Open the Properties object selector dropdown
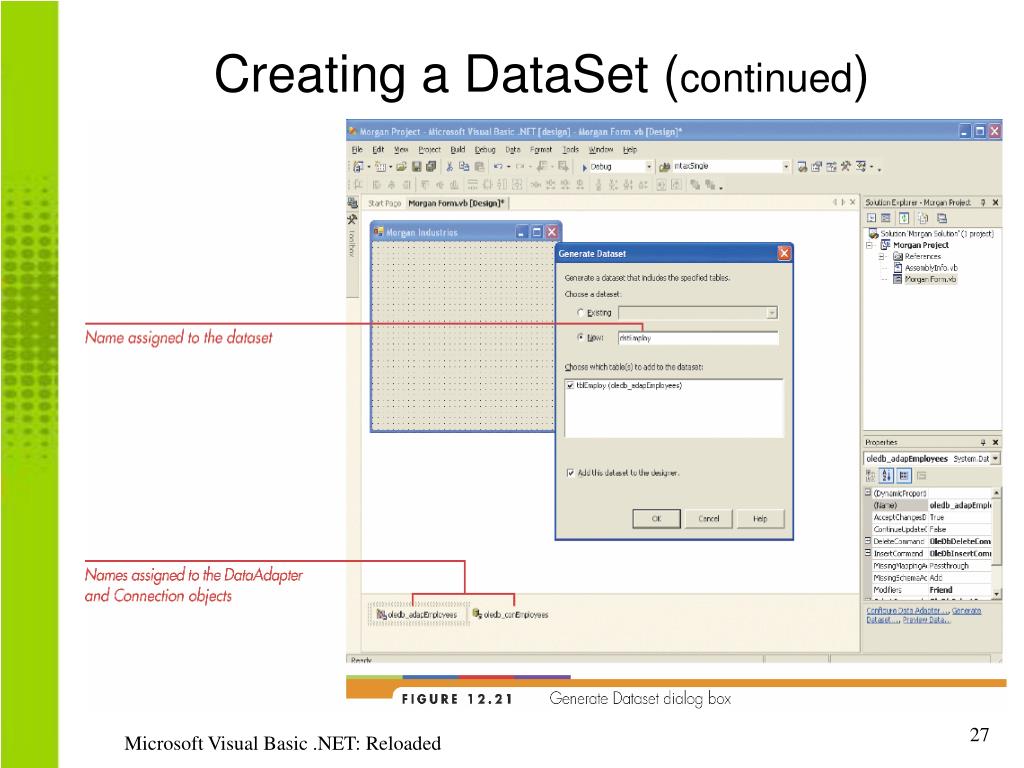 (x=995, y=459)
